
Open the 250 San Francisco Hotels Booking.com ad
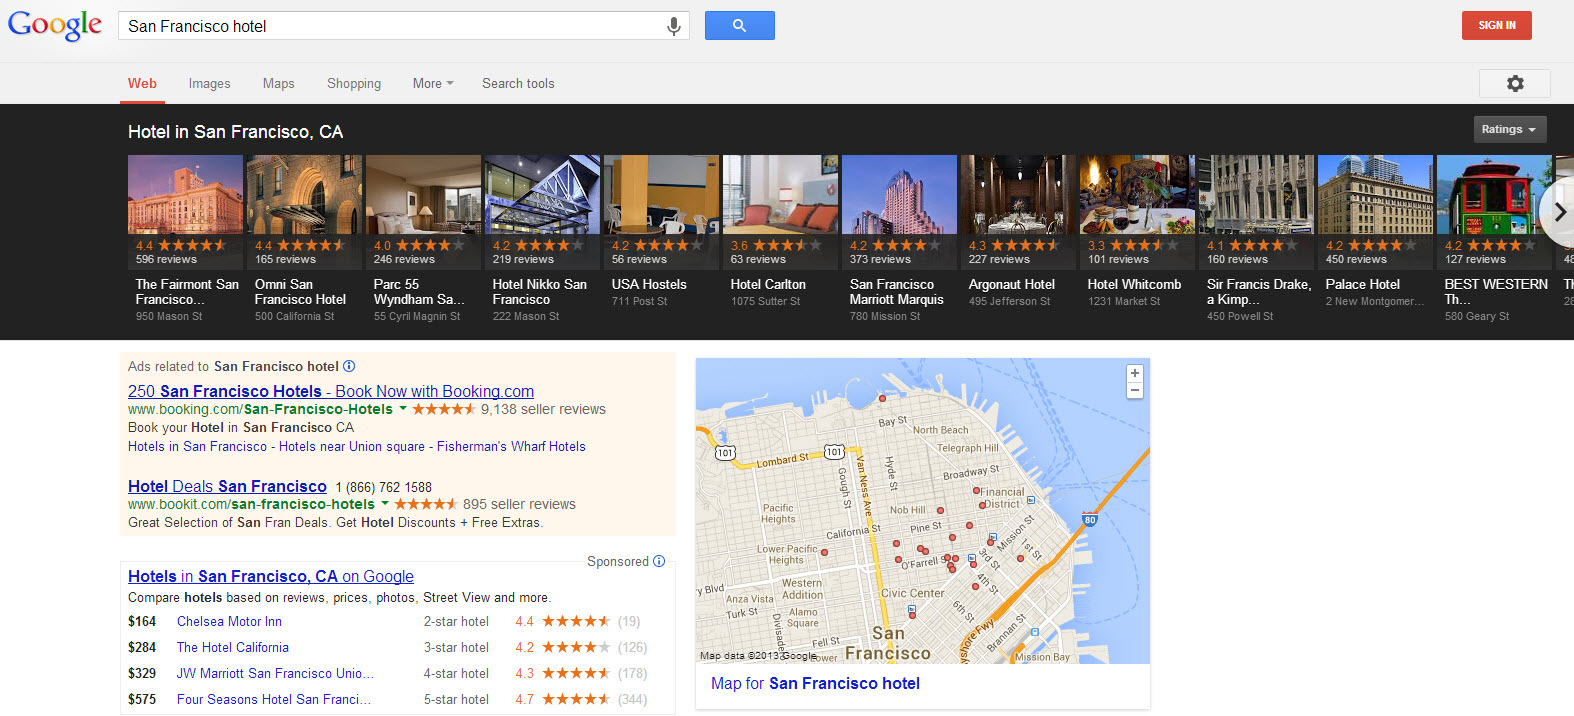pos(331,391)
